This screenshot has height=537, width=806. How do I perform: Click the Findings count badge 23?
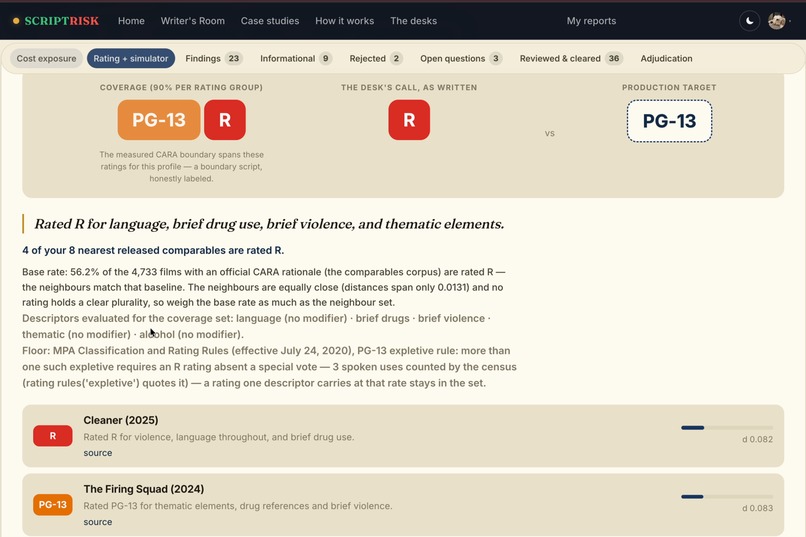pyautogui.click(x=234, y=59)
